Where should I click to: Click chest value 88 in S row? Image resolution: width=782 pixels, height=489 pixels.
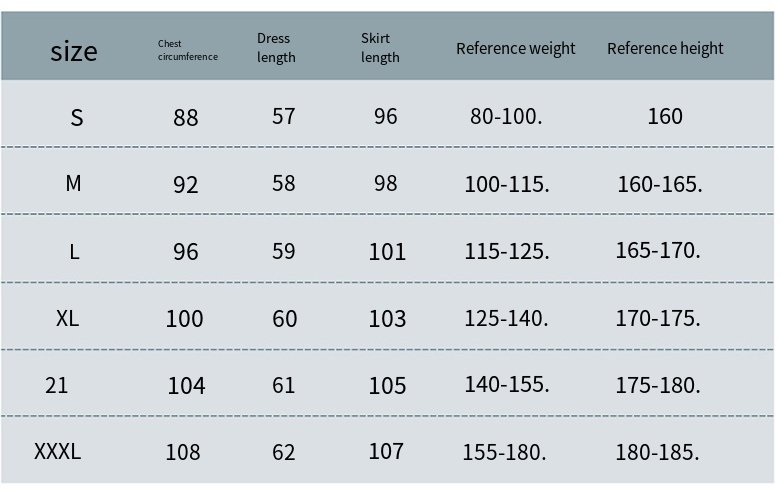[x=186, y=117]
